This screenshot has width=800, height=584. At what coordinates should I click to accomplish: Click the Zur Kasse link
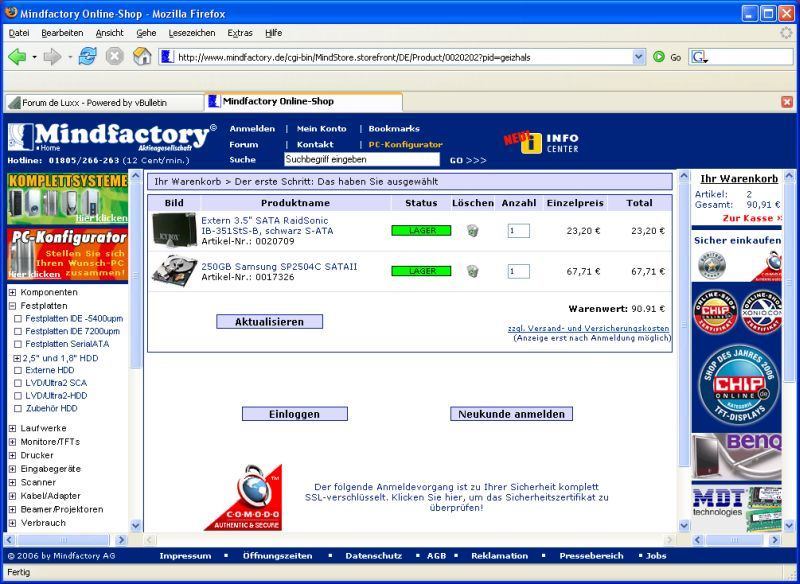point(752,218)
